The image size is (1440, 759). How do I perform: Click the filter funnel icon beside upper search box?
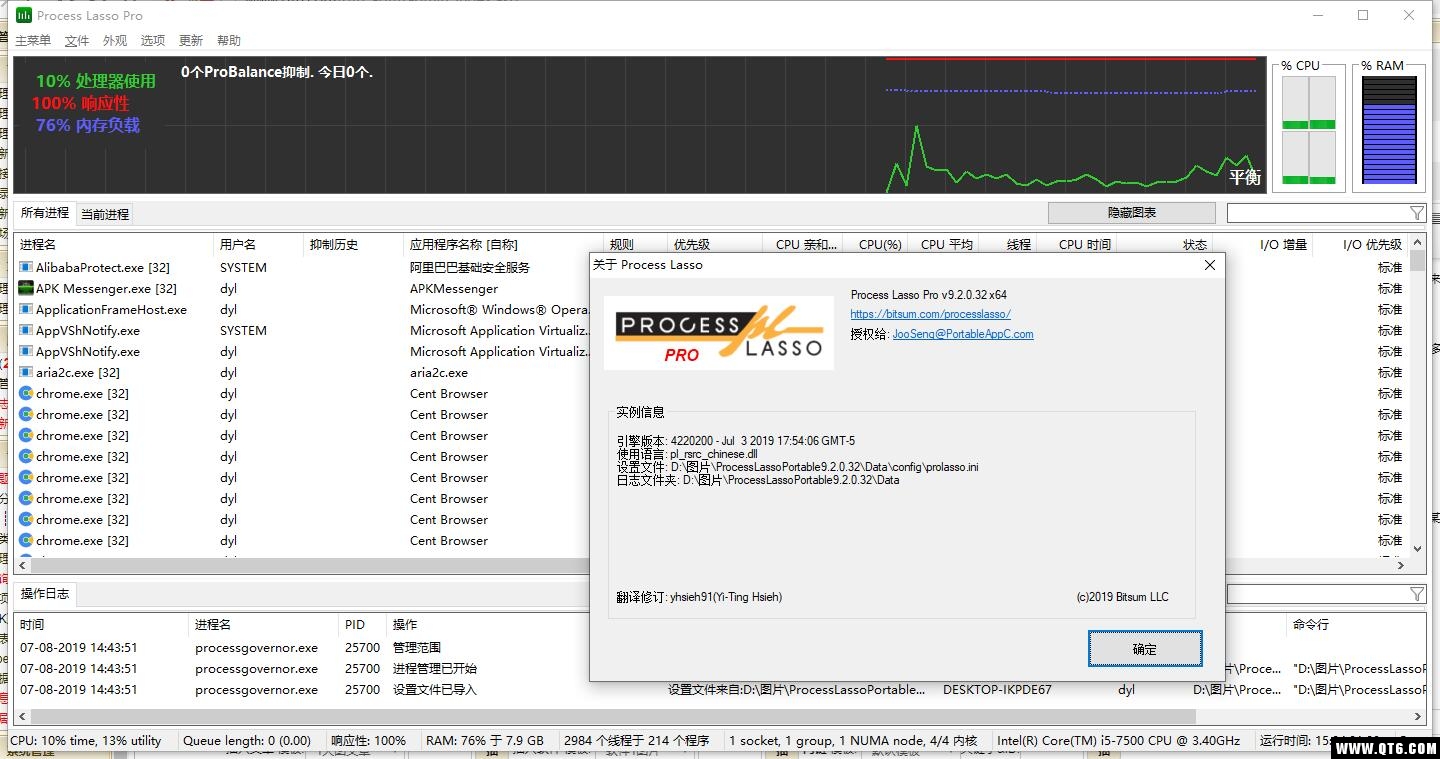[x=1417, y=213]
